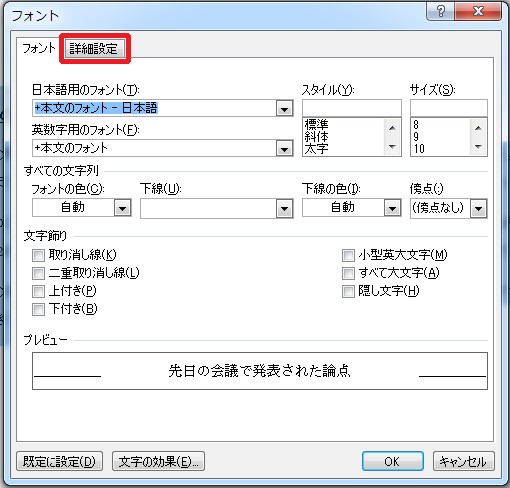Expand the 傍点 dropdown
This screenshot has width=510, height=488.
pyautogui.click(x=479, y=209)
